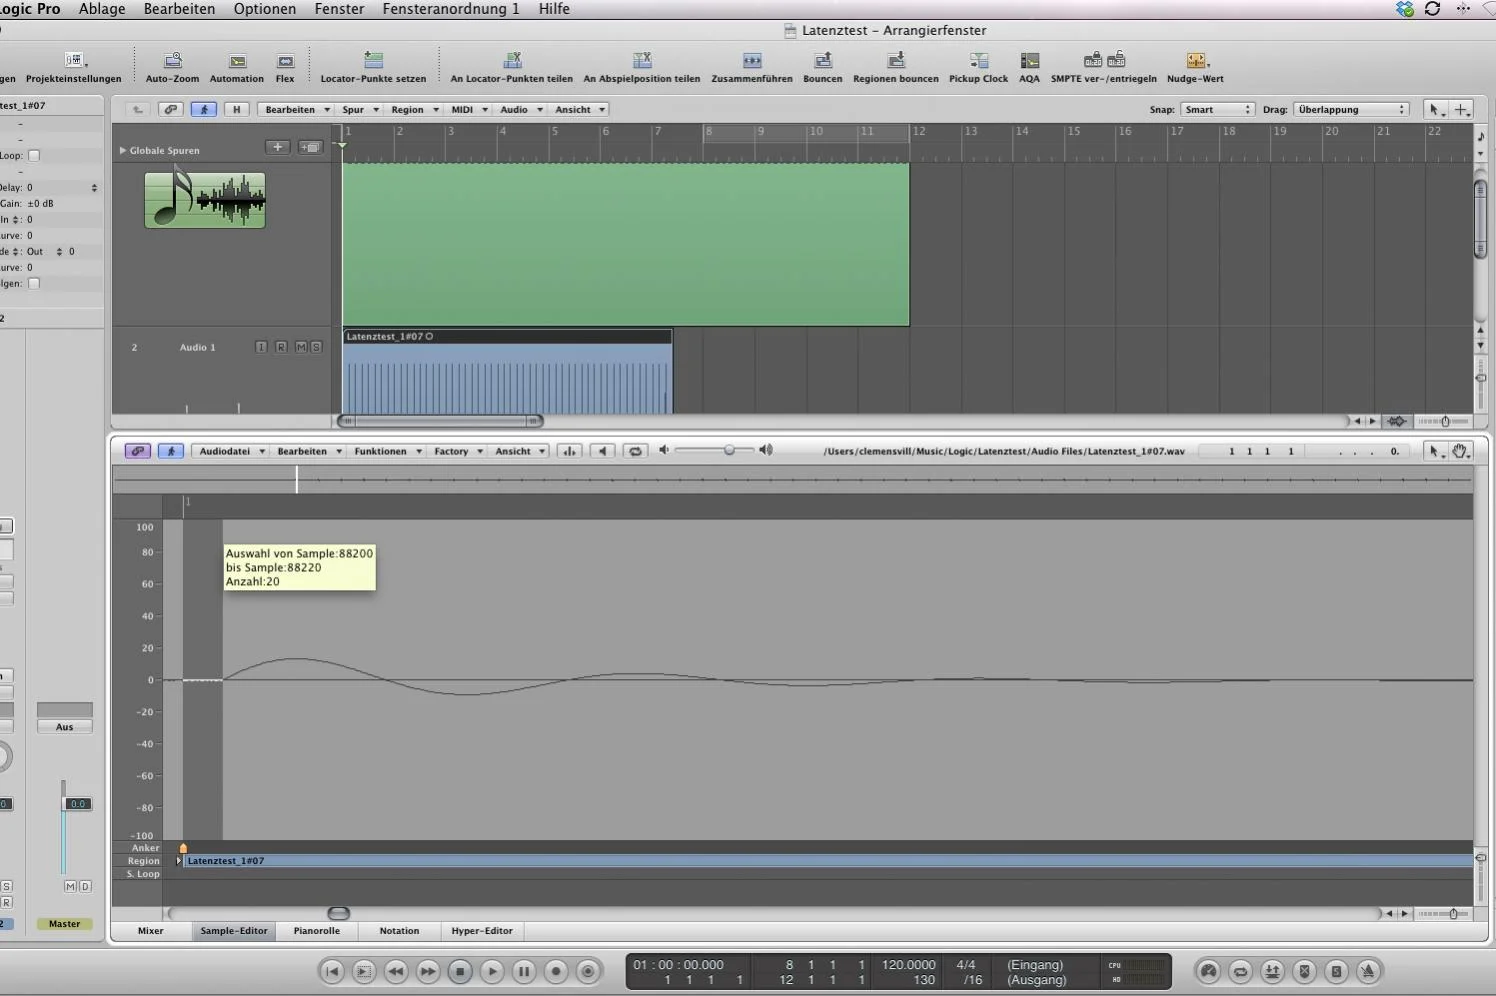The image size is (1496, 996).
Task: Open the Automation toolbar icon
Action: (237, 61)
